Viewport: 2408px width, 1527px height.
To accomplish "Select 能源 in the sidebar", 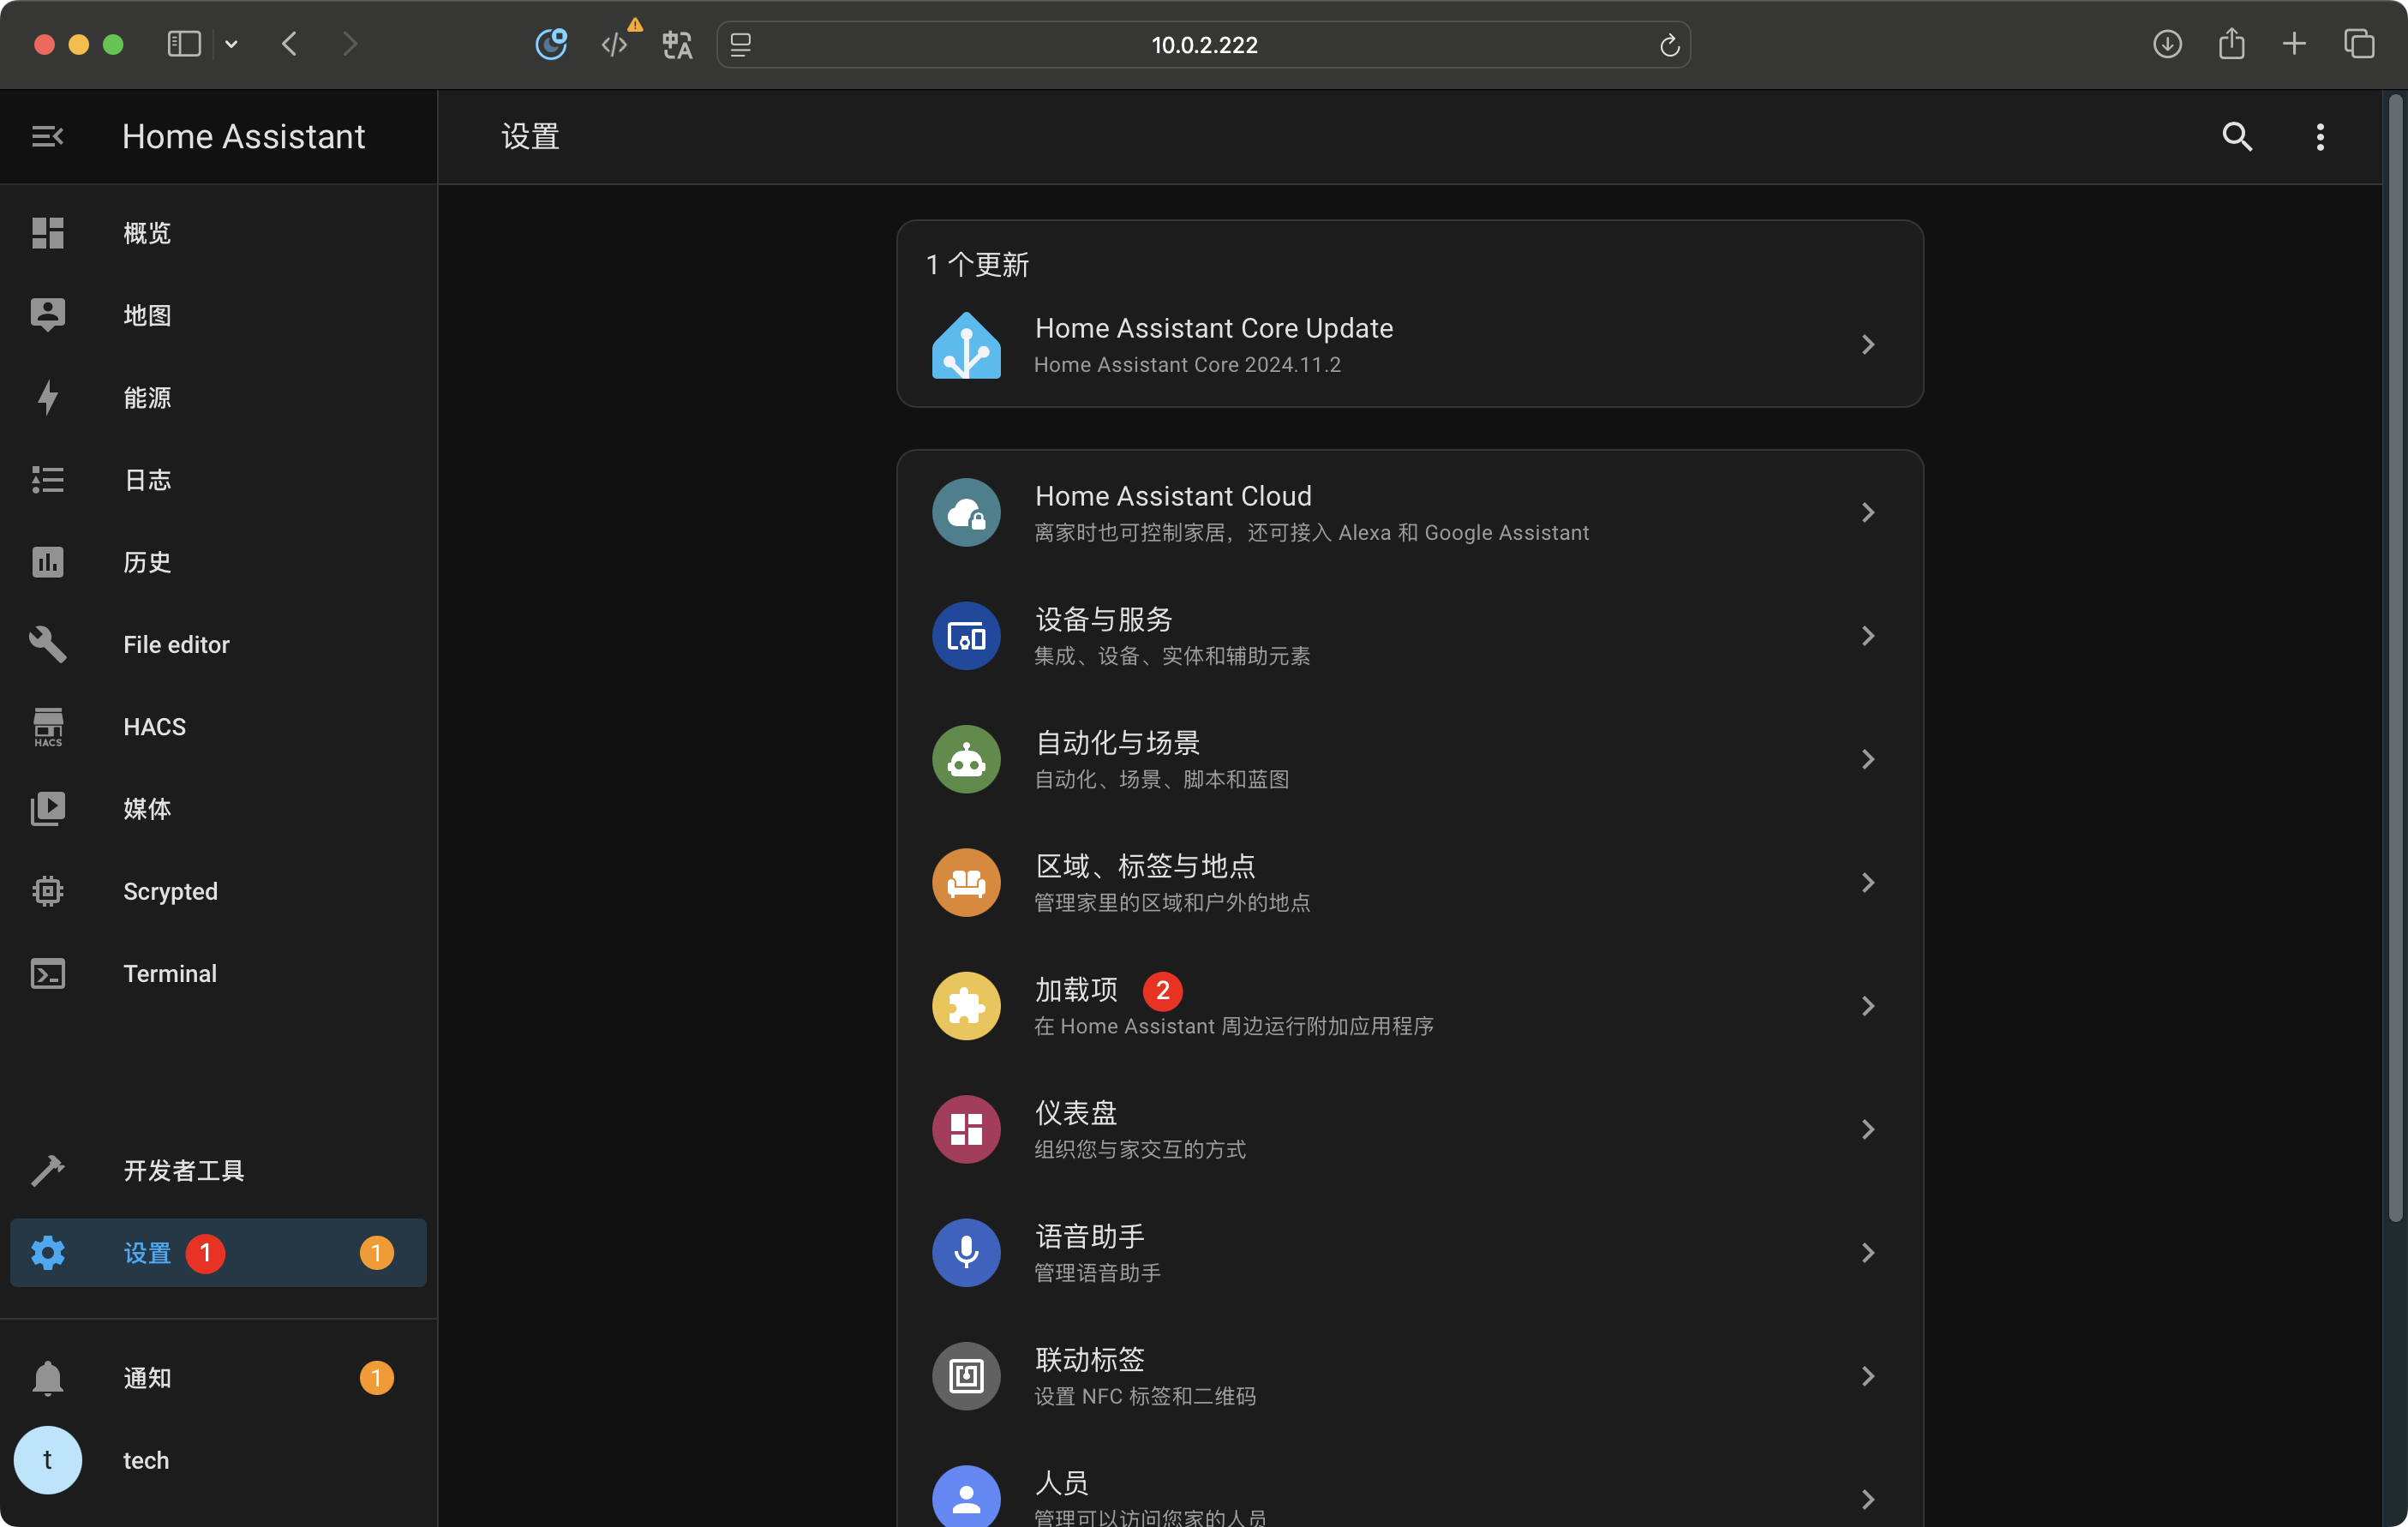I will [x=218, y=397].
